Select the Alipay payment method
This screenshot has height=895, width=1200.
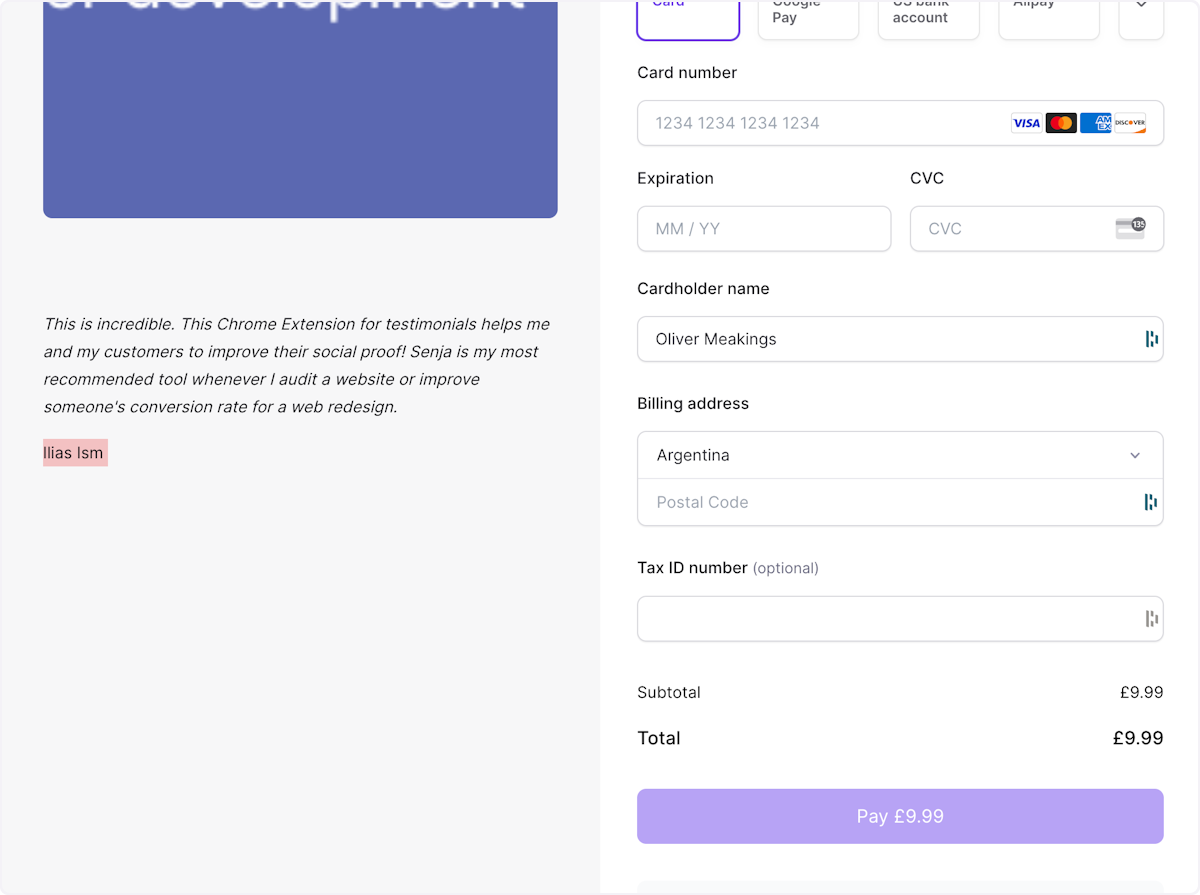[1048, 15]
